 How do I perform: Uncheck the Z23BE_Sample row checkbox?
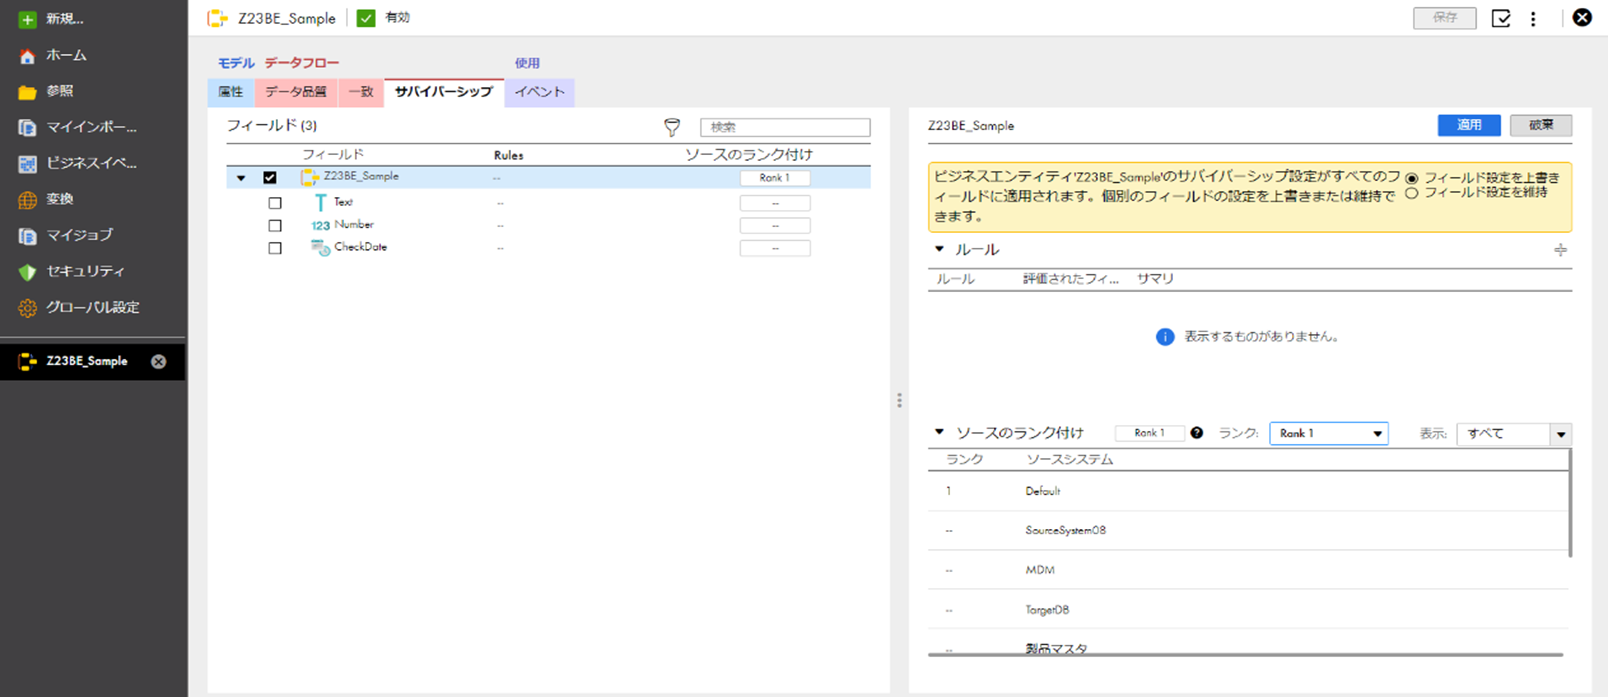pyautogui.click(x=270, y=178)
